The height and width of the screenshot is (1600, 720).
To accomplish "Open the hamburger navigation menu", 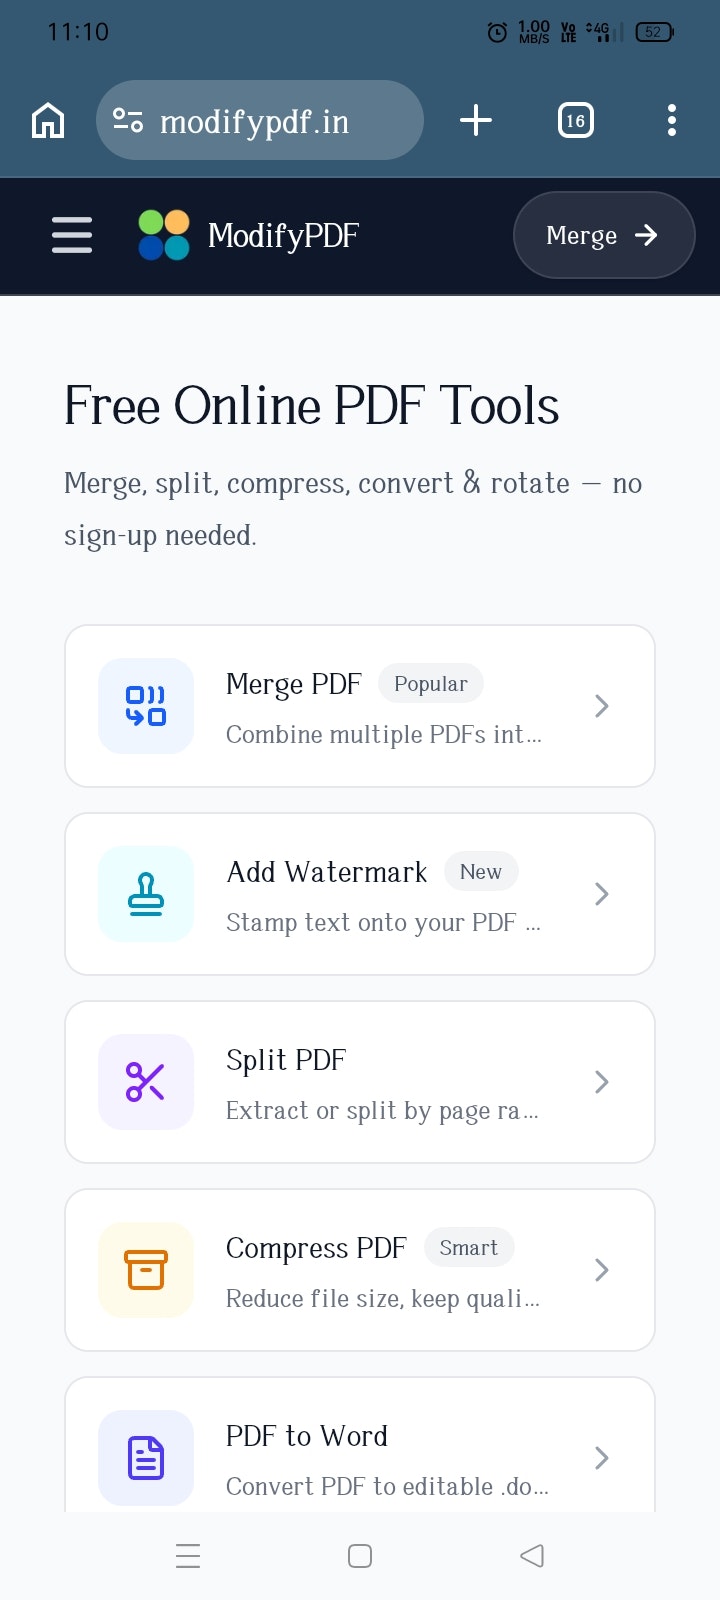I will 71,235.
